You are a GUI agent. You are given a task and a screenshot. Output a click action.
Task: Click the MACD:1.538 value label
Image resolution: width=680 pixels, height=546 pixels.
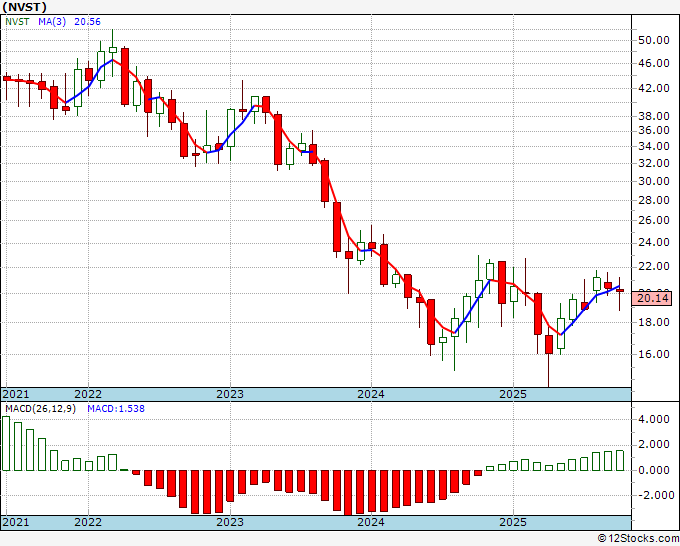(x=116, y=409)
